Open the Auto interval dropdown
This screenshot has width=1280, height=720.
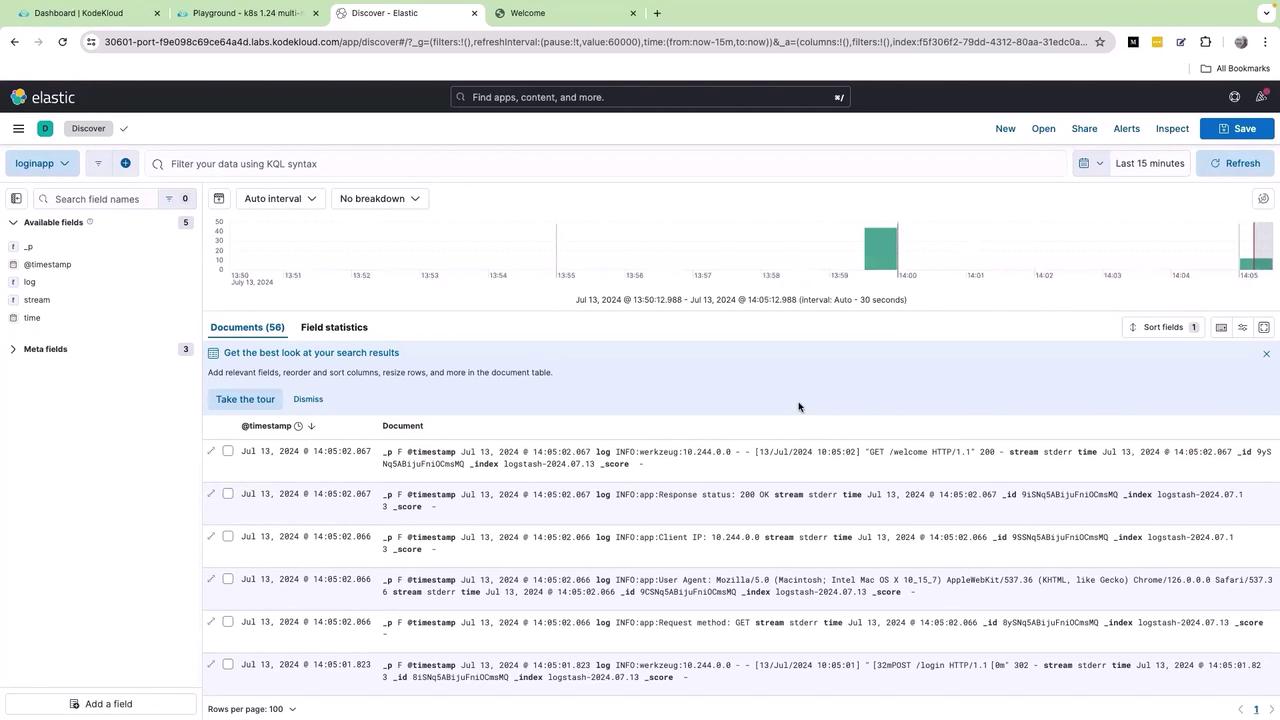(280, 198)
